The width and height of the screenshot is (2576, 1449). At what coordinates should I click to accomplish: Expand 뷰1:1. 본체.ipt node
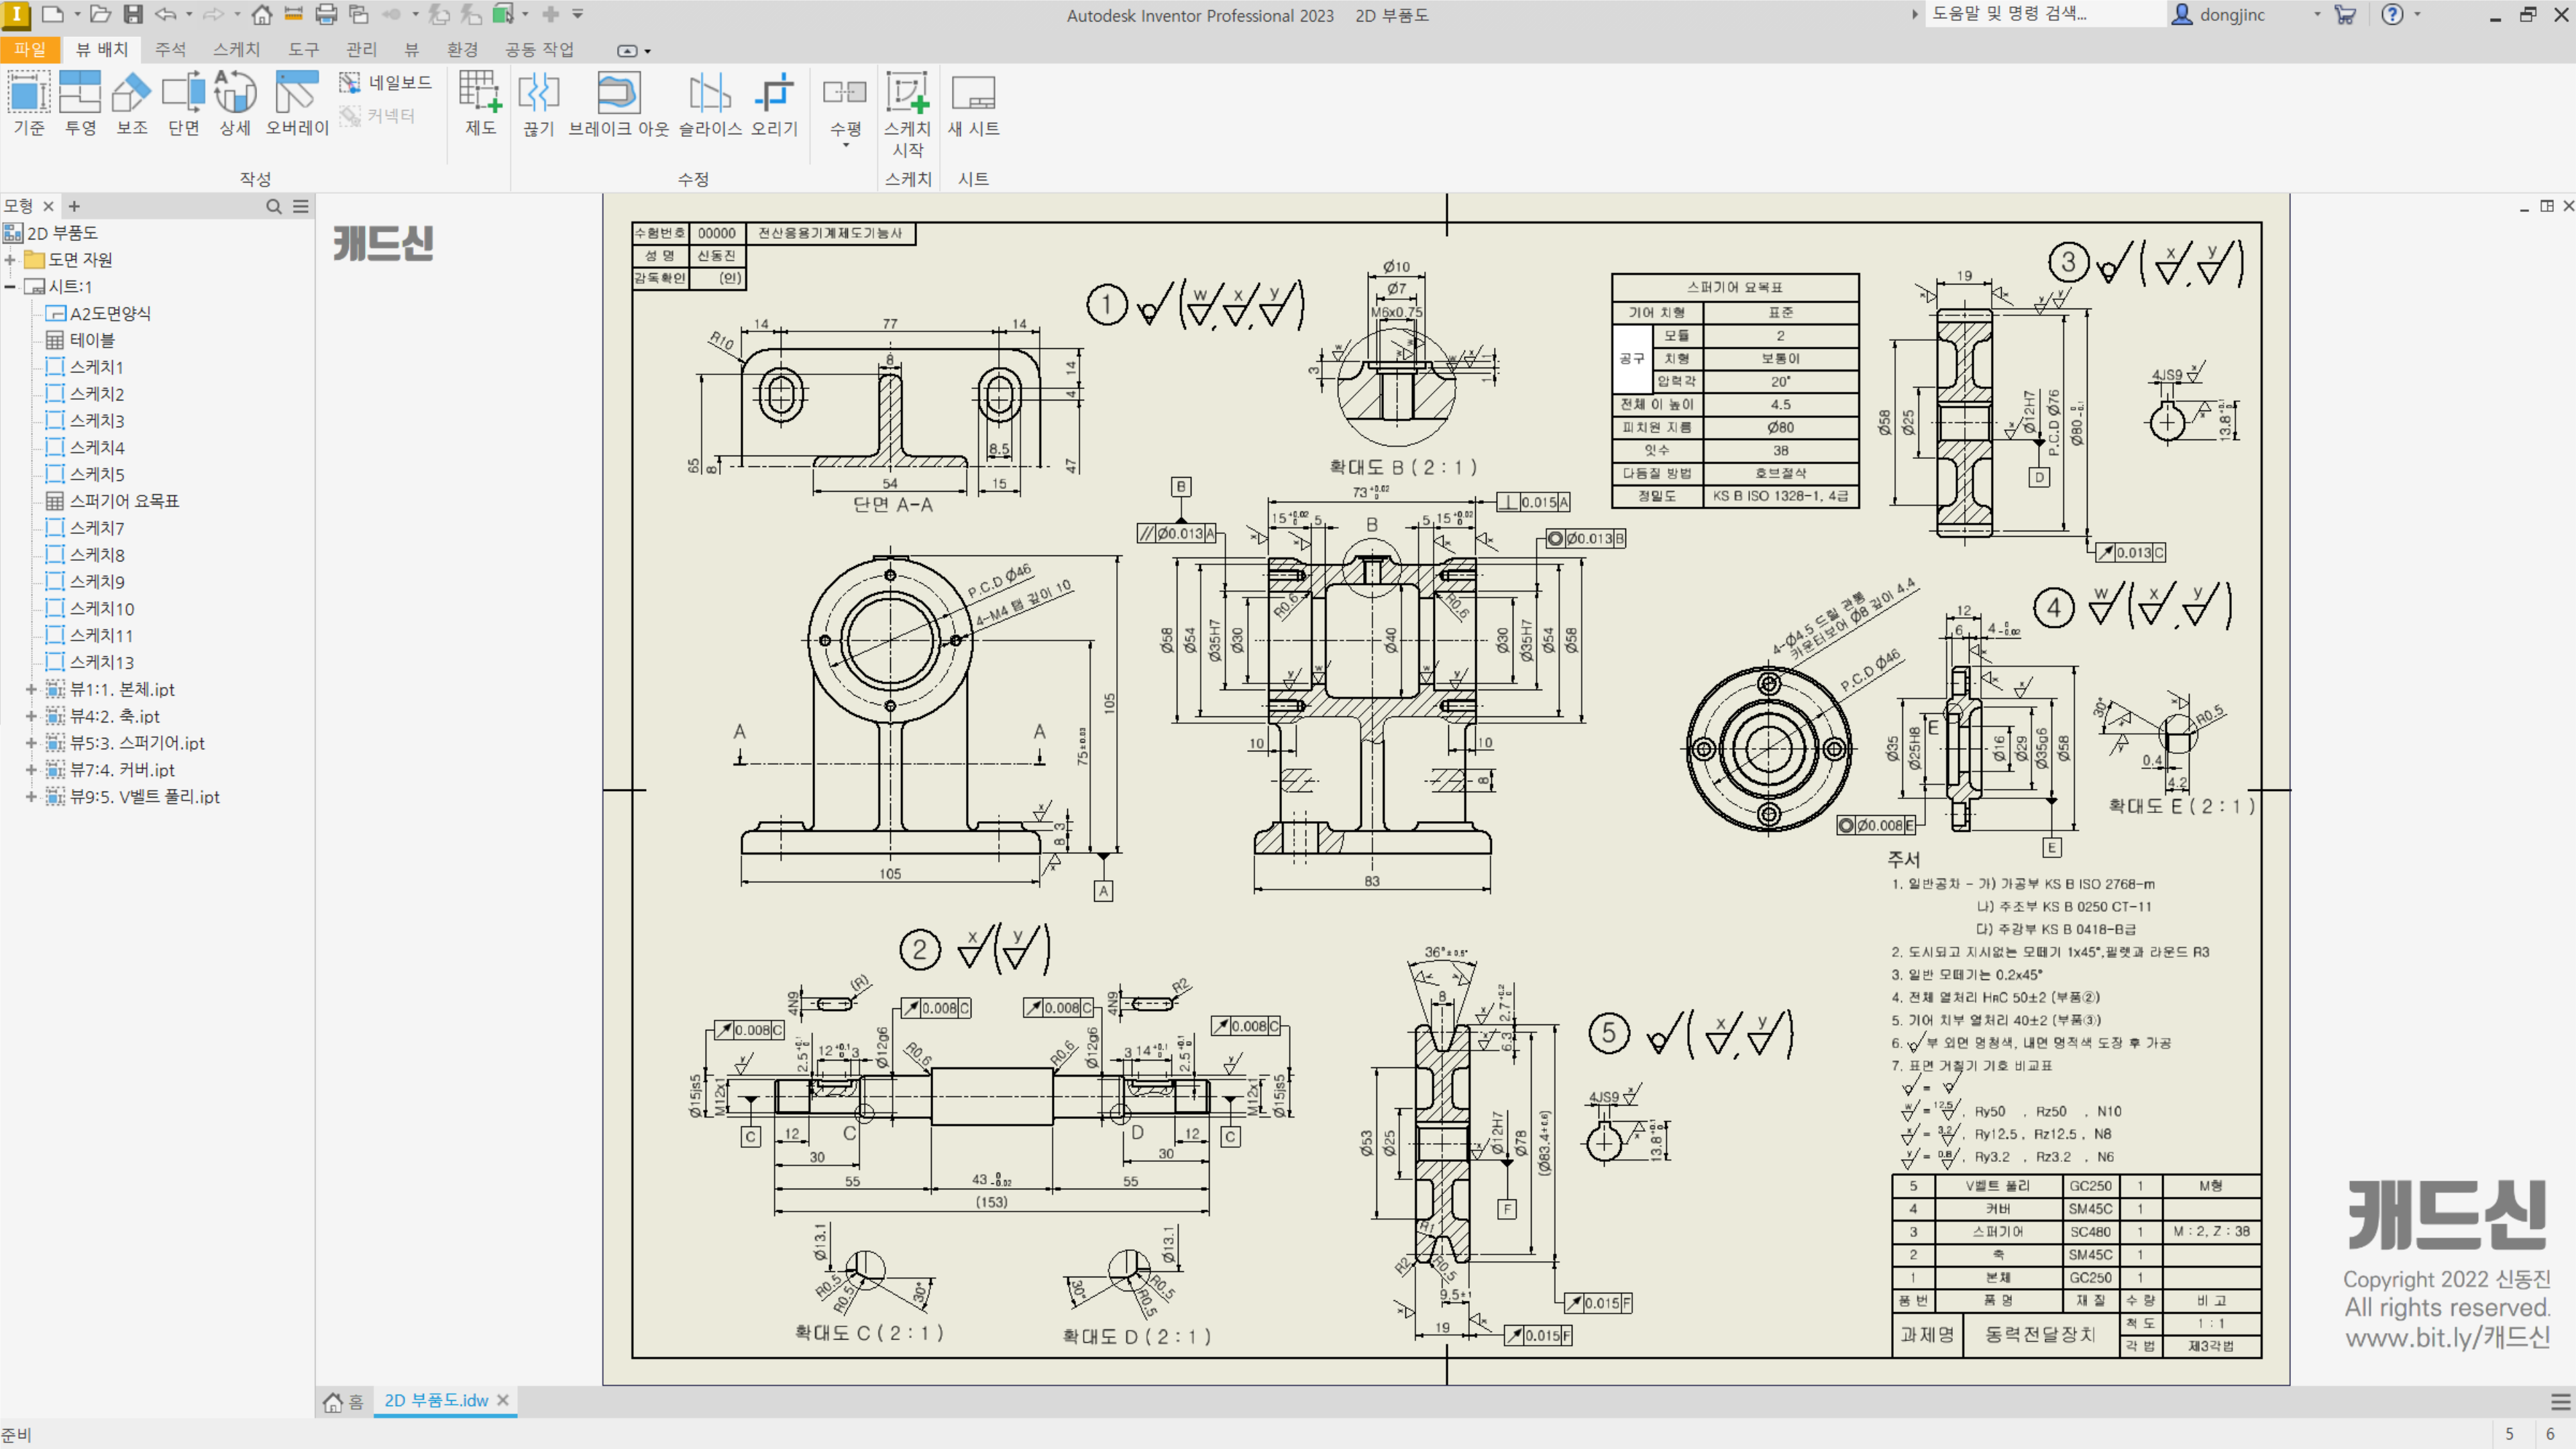30,690
